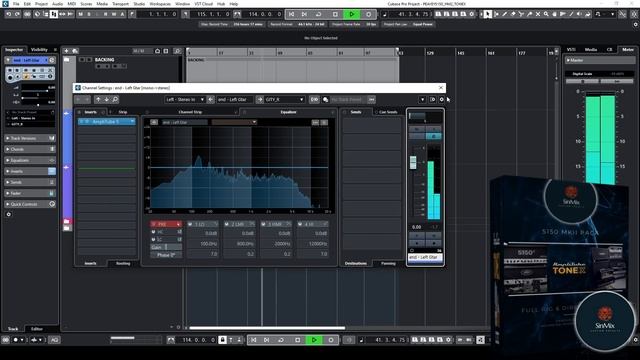Screen dimensions: 640x360
Task: Open the Transport menu
Action: [120, 4]
